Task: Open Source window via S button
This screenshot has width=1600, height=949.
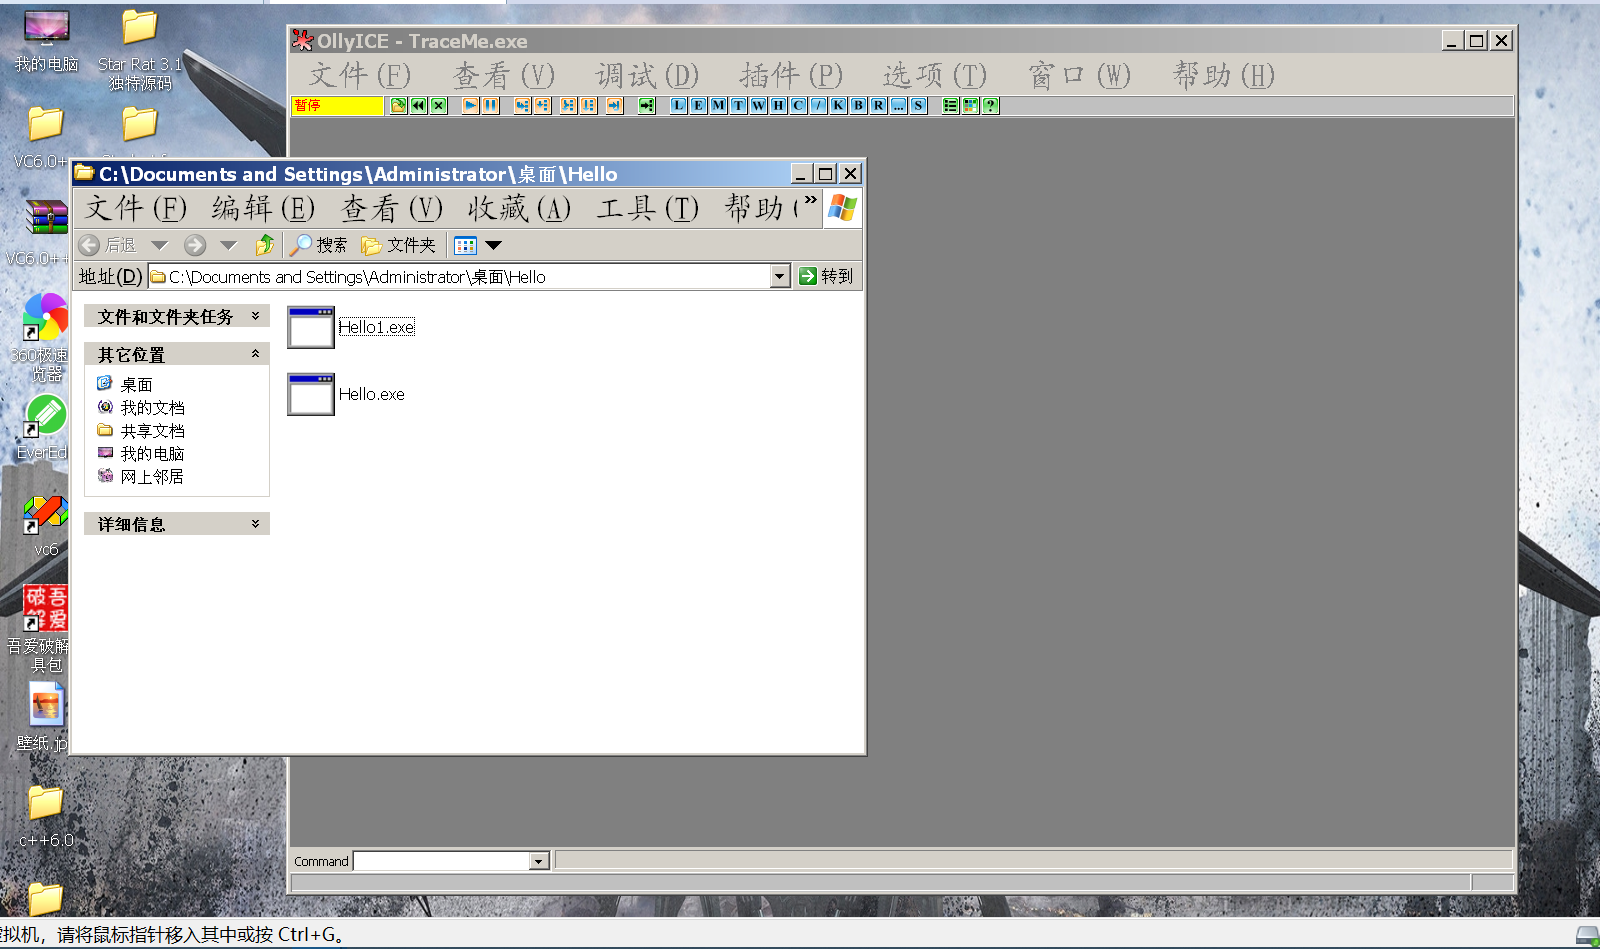Action: point(918,105)
